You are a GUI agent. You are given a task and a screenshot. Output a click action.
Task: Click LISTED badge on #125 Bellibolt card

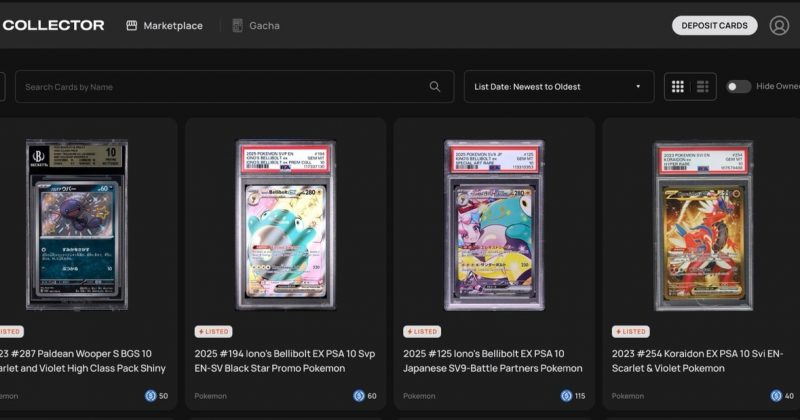tap(422, 332)
